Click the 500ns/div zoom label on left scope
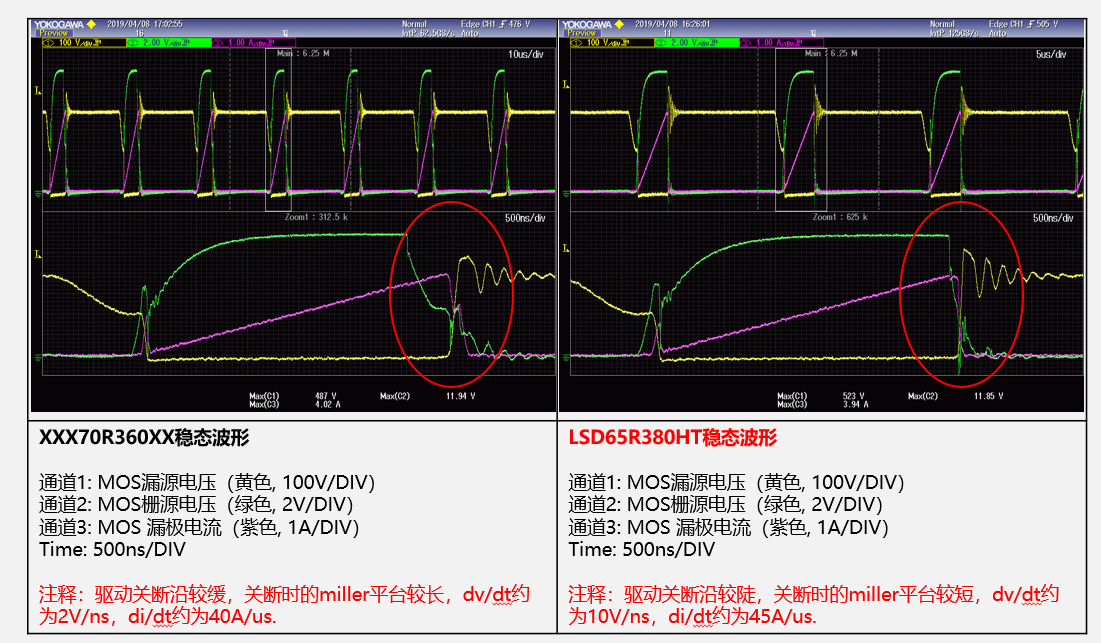This screenshot has width=1101, height=643. click(525, 218)
